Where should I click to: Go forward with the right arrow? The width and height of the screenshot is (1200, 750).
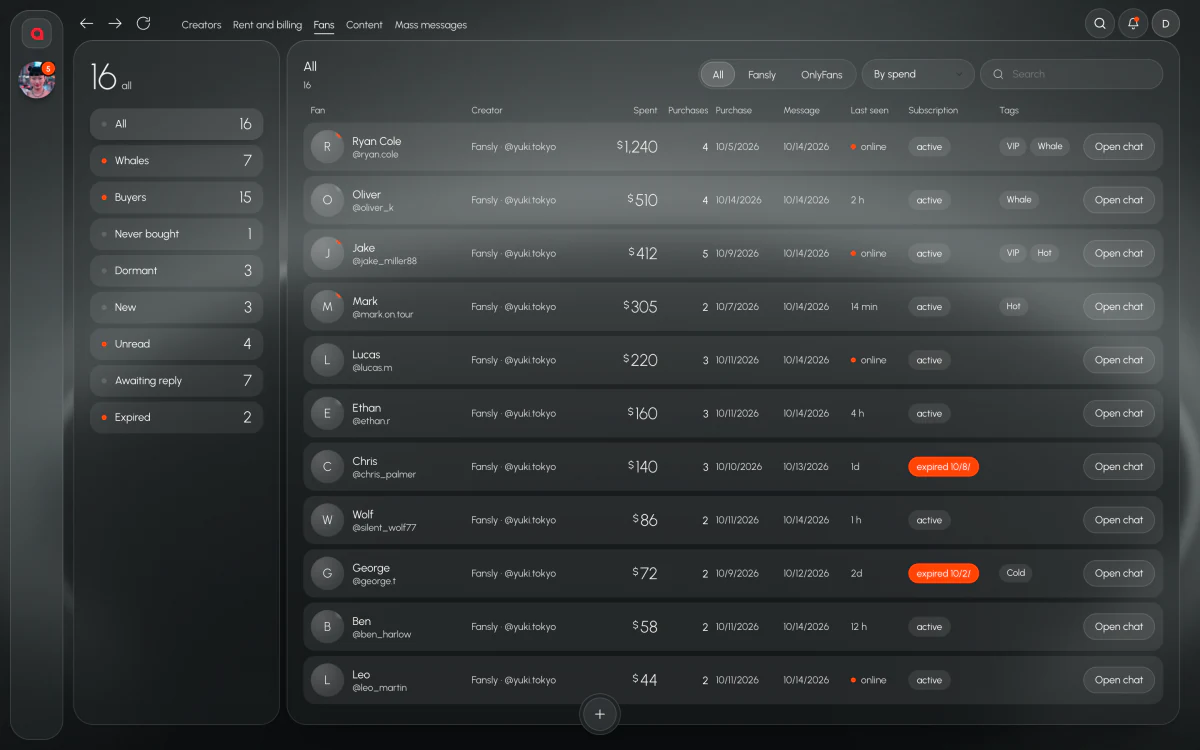(x=115, y=23)
